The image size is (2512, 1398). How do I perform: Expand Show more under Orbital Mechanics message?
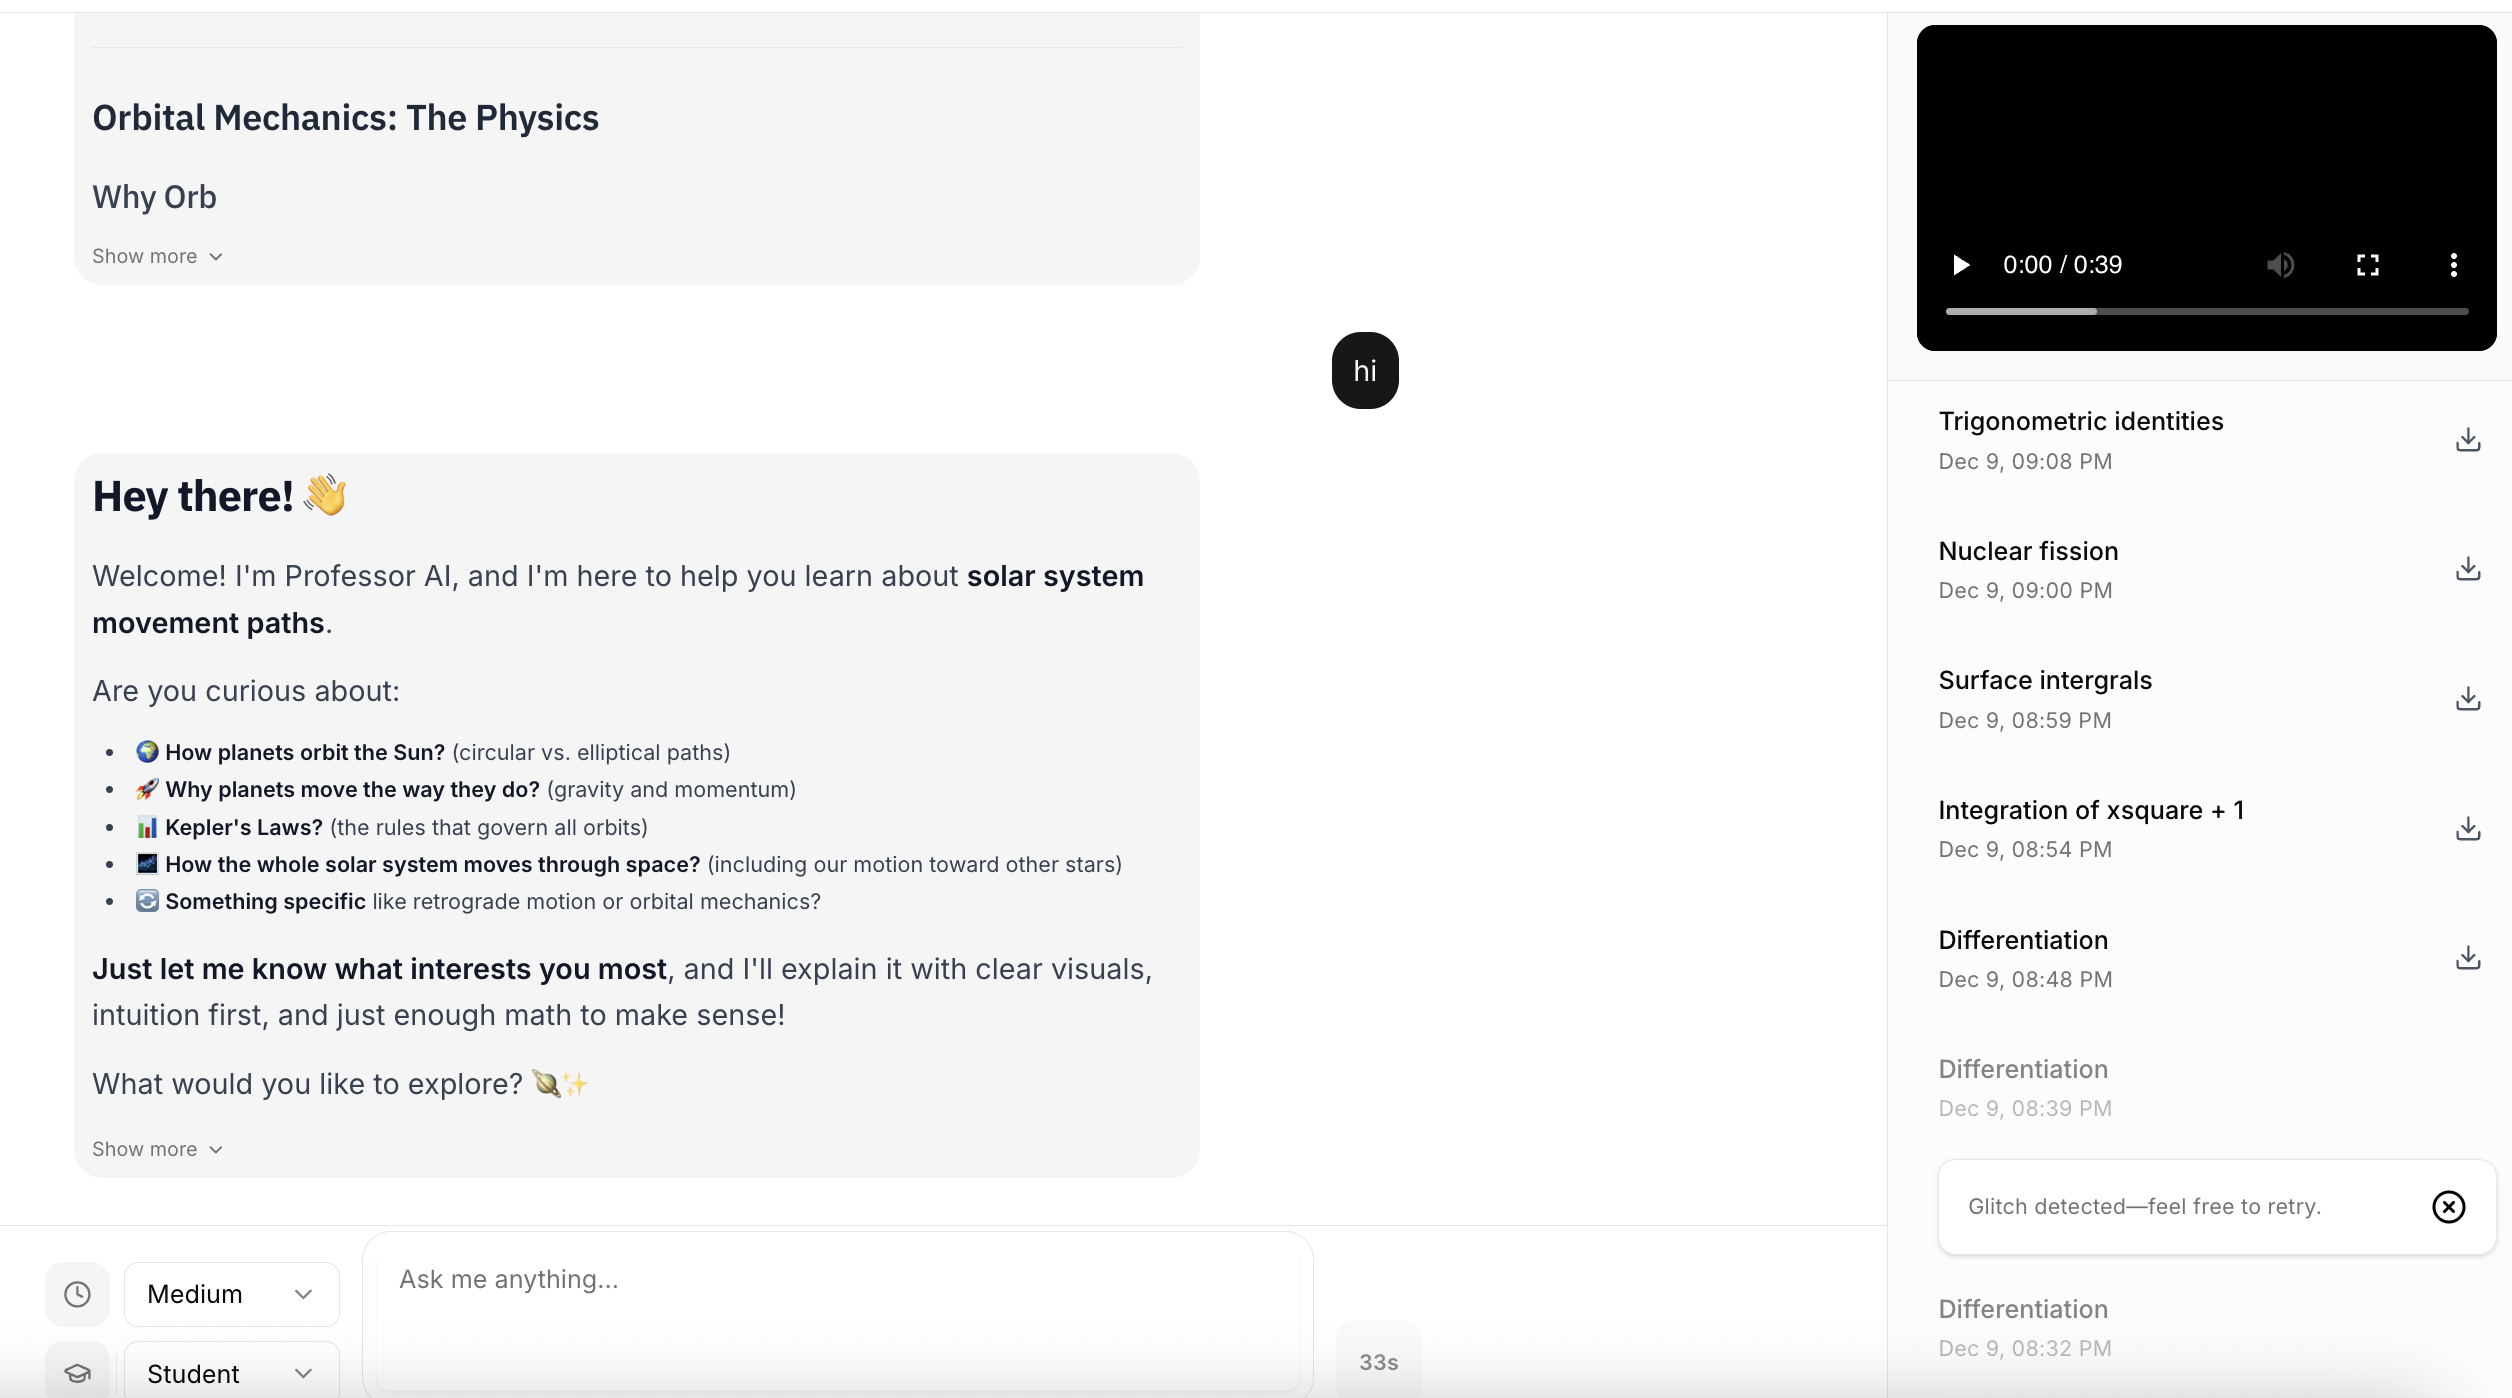coord(157,256)
